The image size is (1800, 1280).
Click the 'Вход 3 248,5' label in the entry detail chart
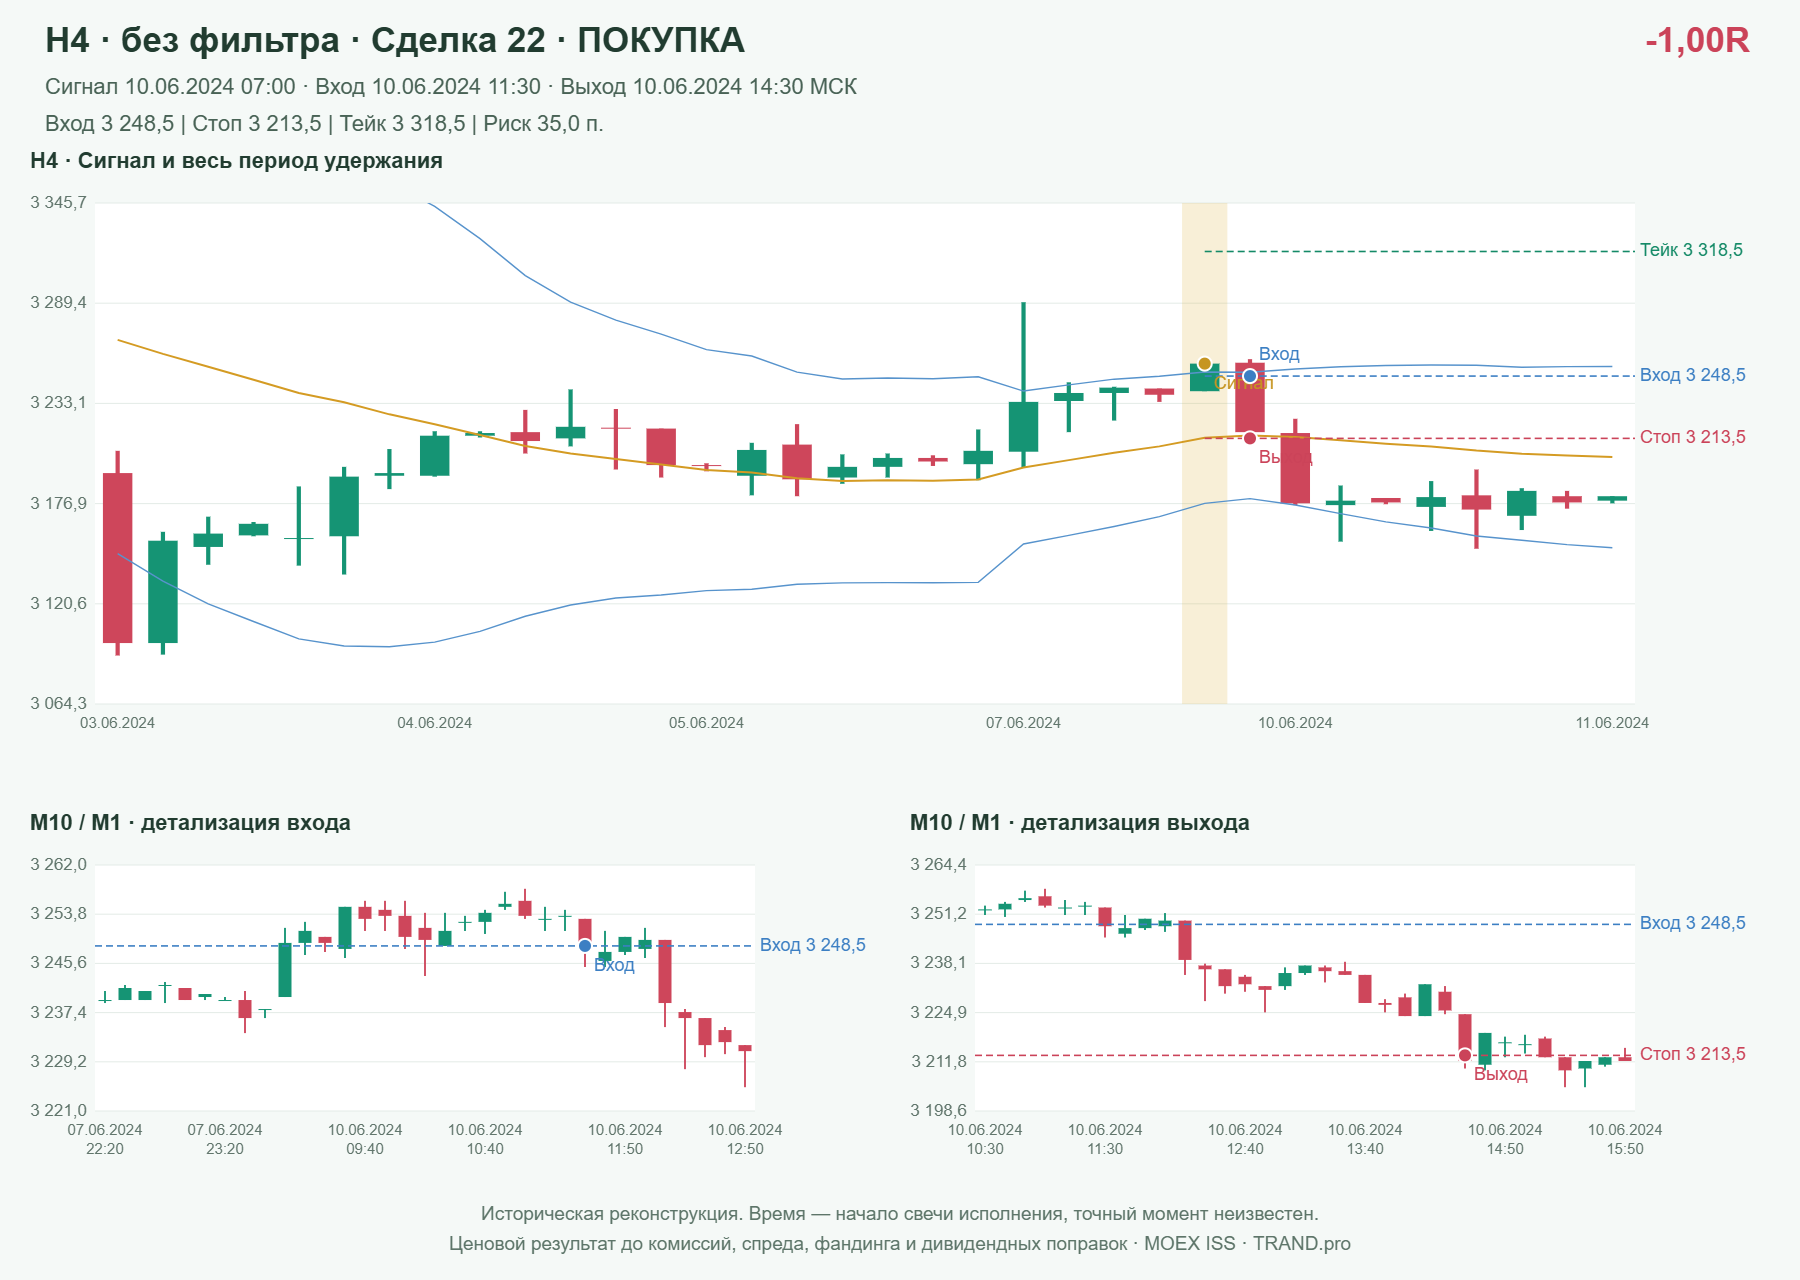812,945
